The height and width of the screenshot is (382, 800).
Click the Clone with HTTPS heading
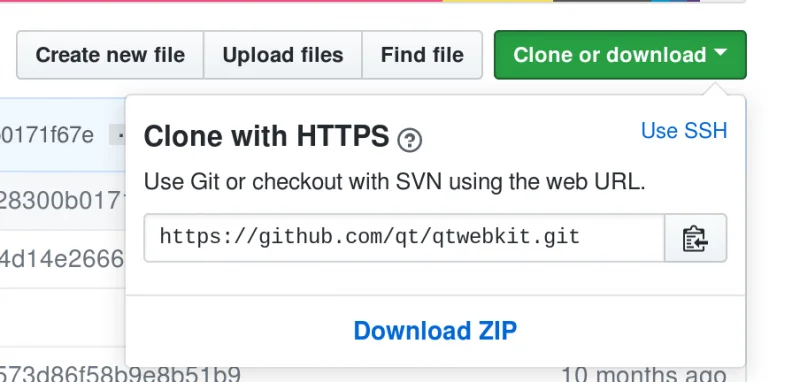coord(266,136)
